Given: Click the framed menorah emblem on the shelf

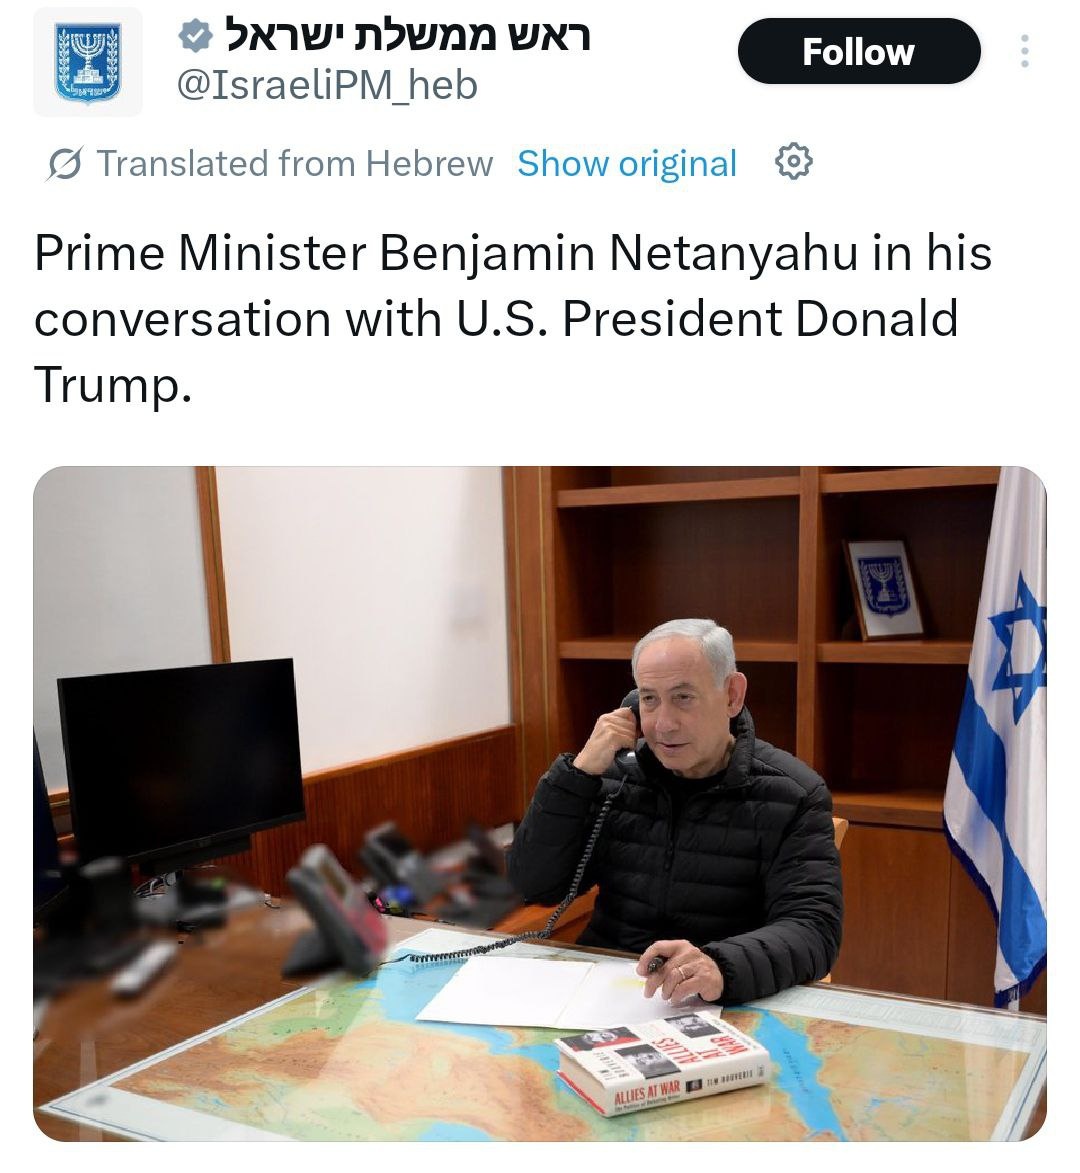Looking at the screenshot, I should [x=886, y=589].
